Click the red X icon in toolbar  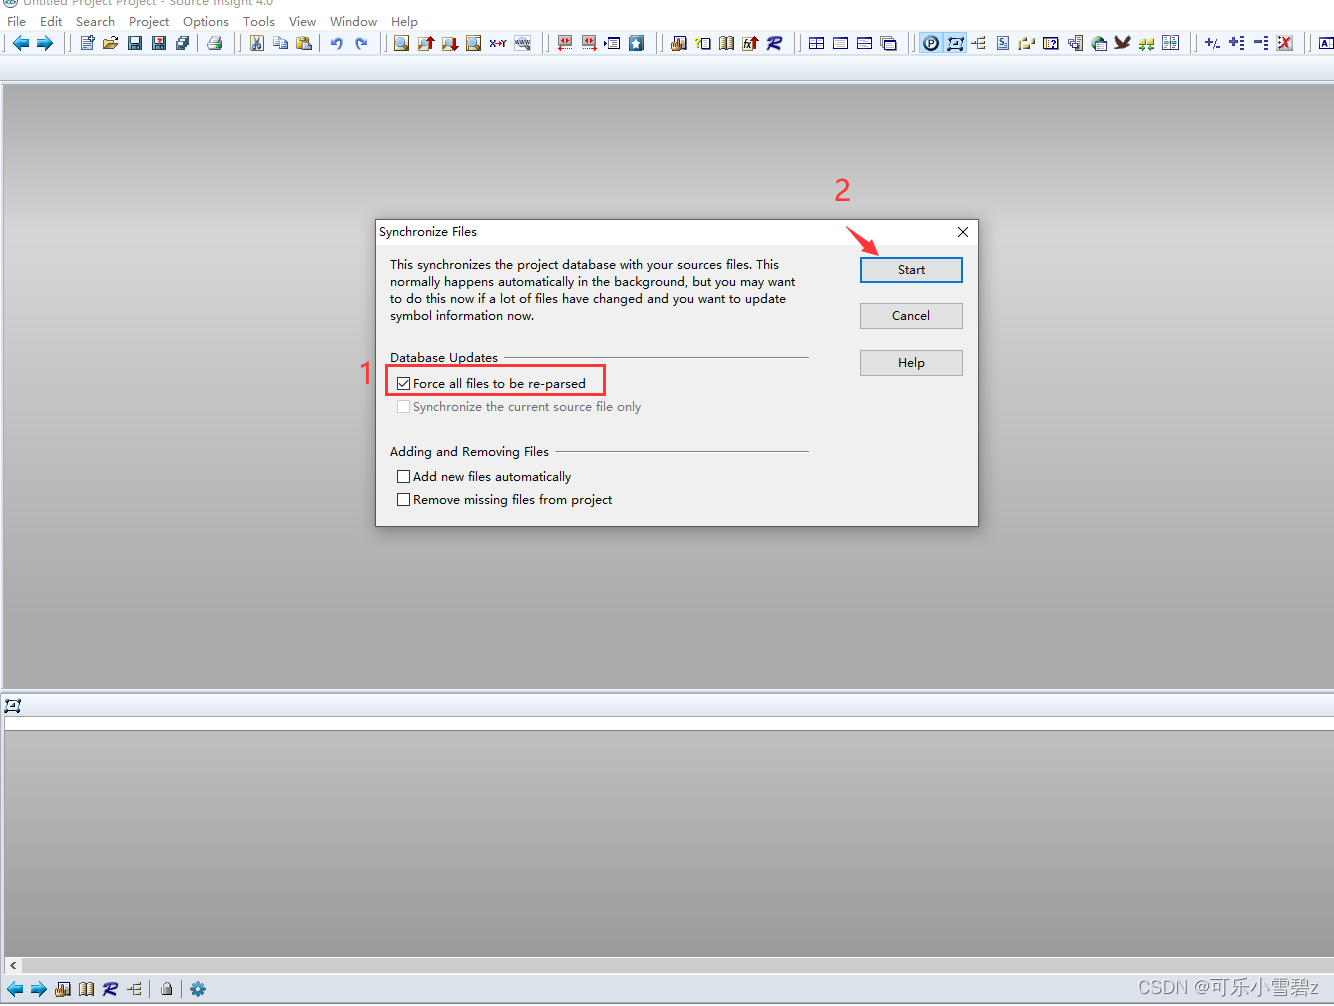click(x=1285, y=43)
